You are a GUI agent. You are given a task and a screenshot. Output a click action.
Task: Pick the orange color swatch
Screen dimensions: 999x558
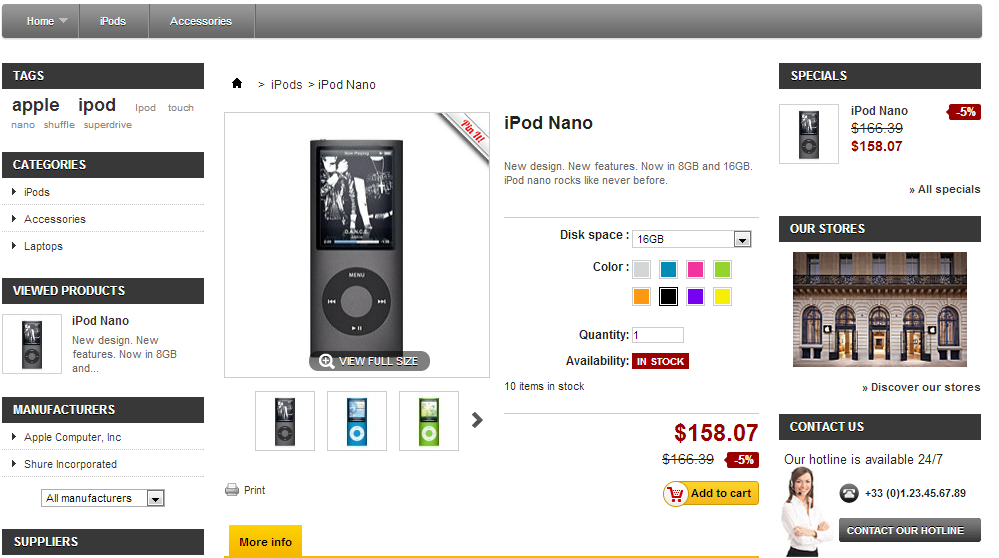pos(641,296)
